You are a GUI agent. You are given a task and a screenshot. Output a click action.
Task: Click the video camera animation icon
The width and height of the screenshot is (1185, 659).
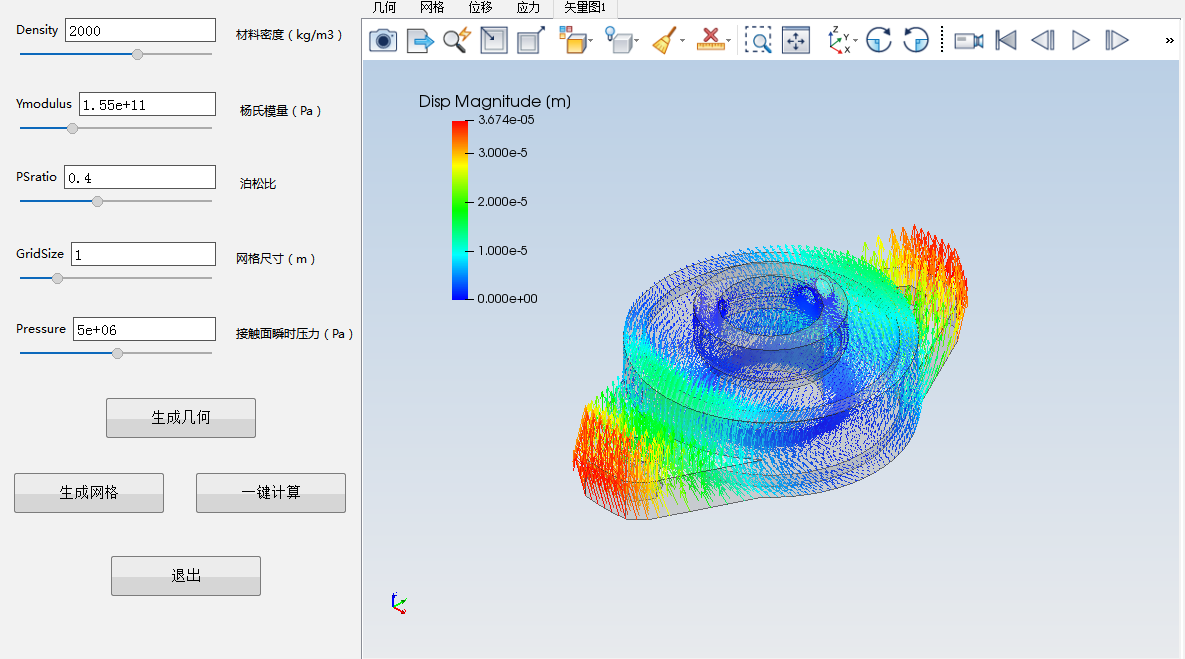click(968, 41)
